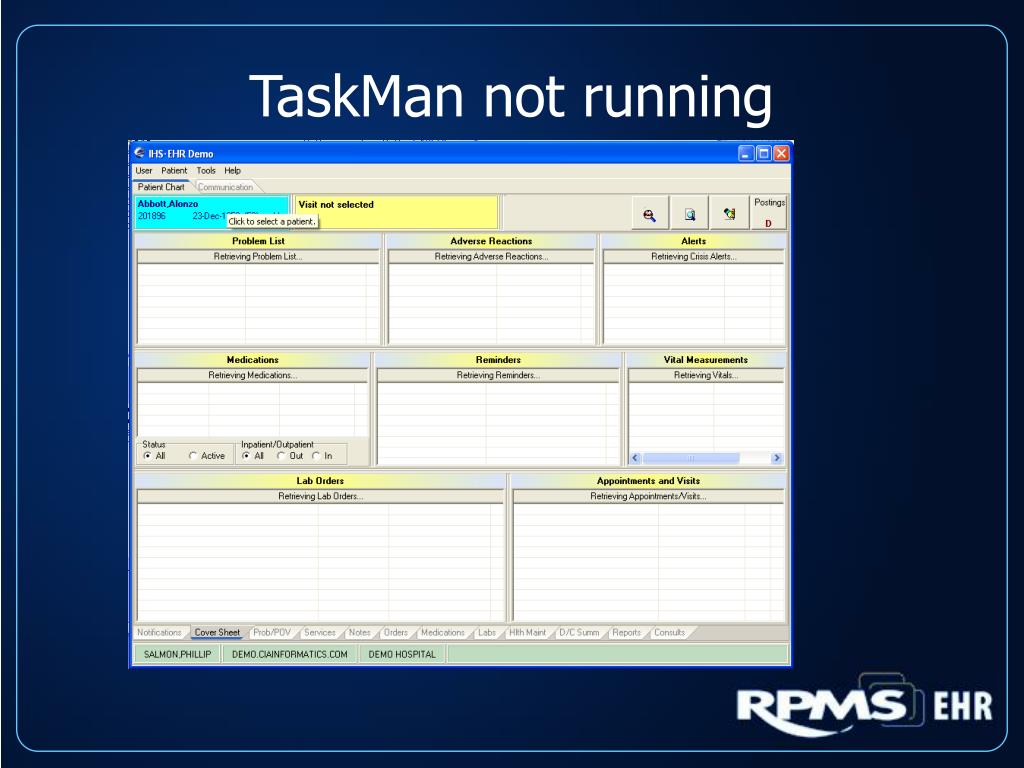Select the Out radio button
This screenshot has height=768, width=1024.
[281, 456]
